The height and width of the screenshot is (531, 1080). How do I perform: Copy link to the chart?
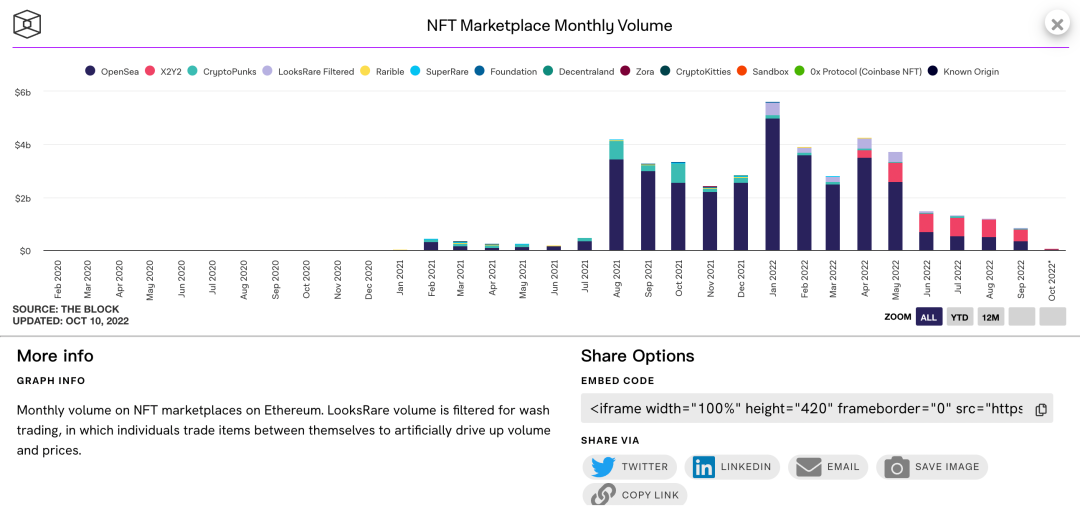[635, 494]
